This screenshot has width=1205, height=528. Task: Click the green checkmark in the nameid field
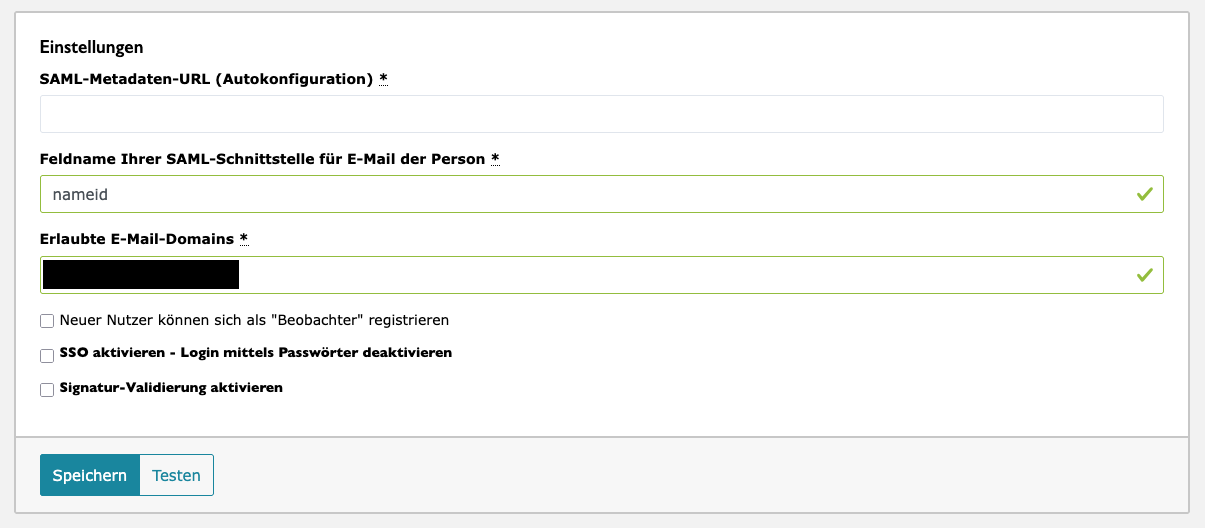click(x=1145, y=194)
